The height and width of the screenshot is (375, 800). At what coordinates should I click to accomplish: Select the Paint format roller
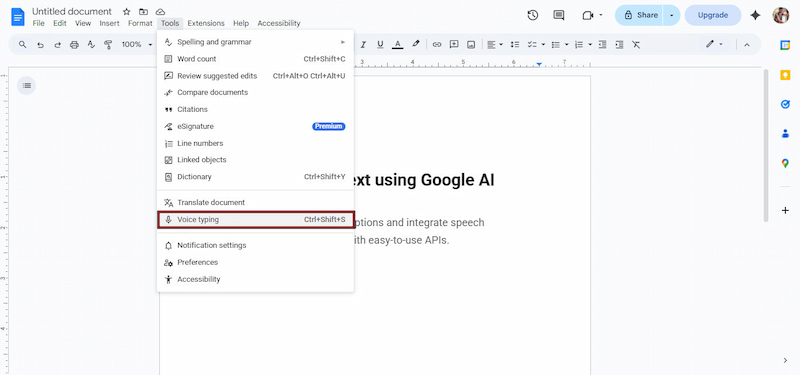108,44
